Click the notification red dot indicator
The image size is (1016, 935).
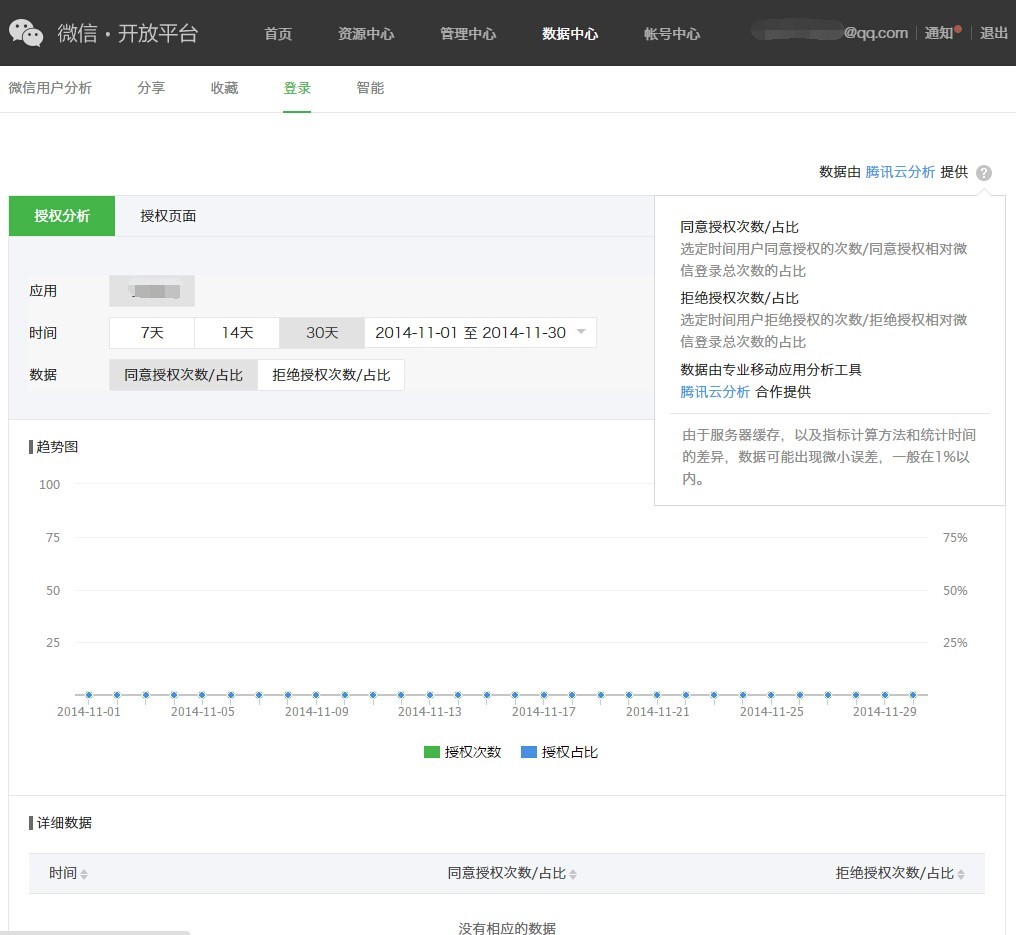tap(958, 29)
